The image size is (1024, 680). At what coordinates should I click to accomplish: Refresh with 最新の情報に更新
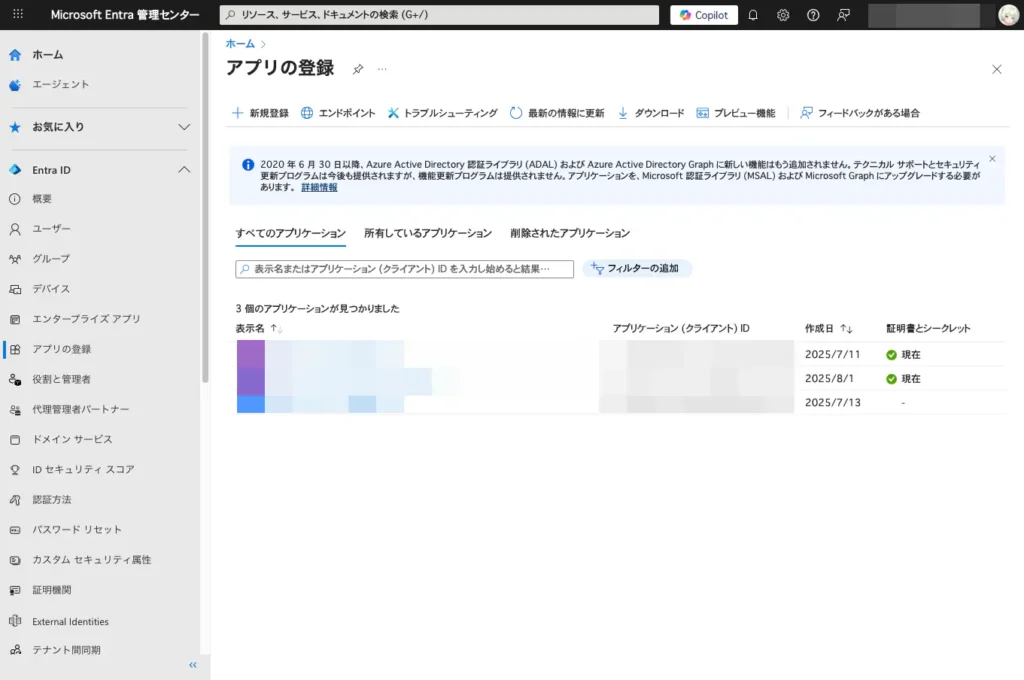pos(557,113)
